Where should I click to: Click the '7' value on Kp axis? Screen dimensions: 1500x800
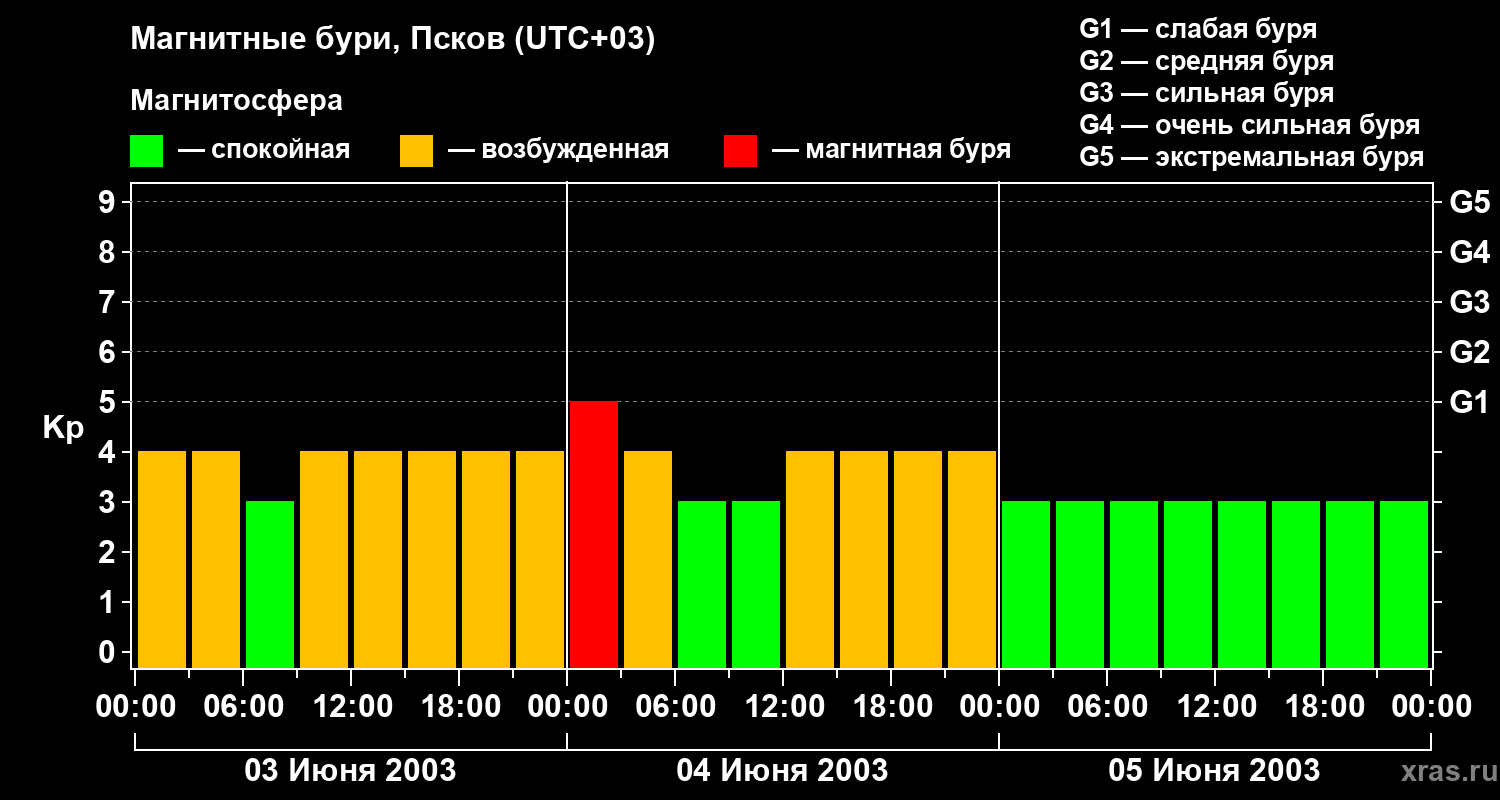(x=109, y=302)
